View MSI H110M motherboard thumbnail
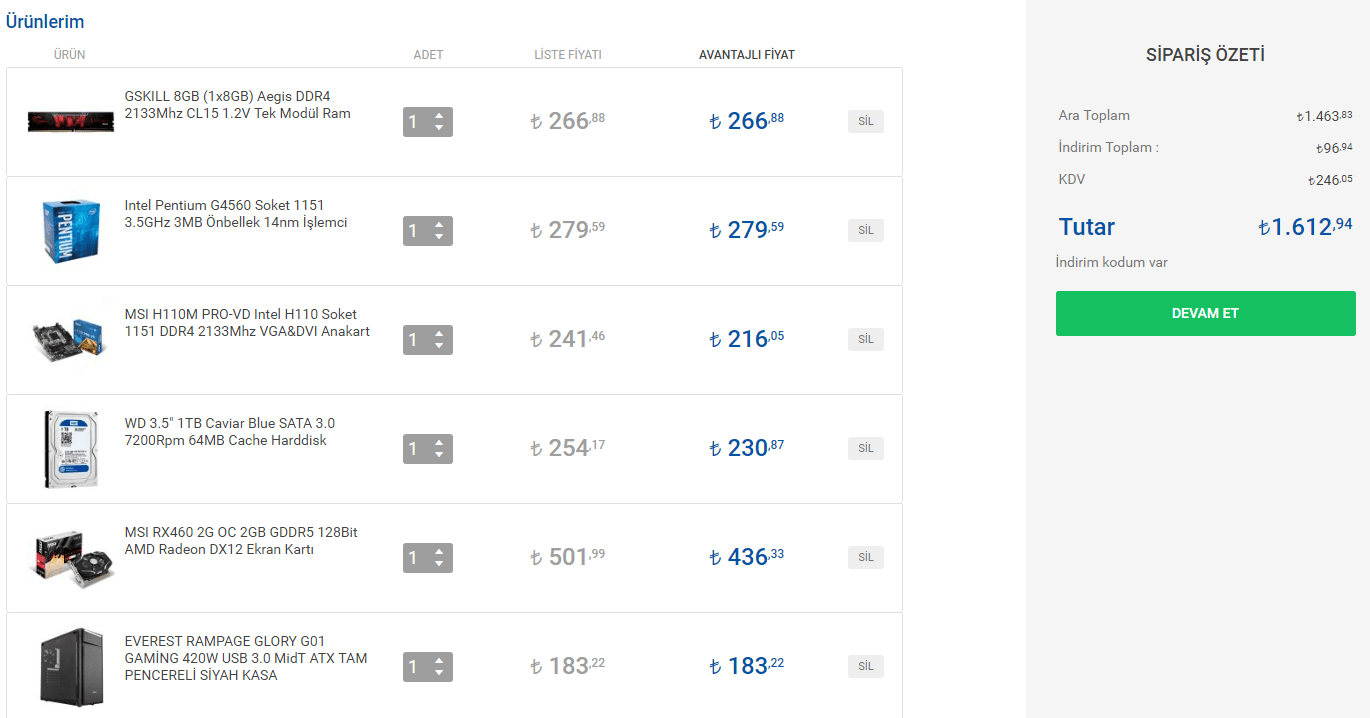Screen dimensions: 1370x718 click(71, 340)
